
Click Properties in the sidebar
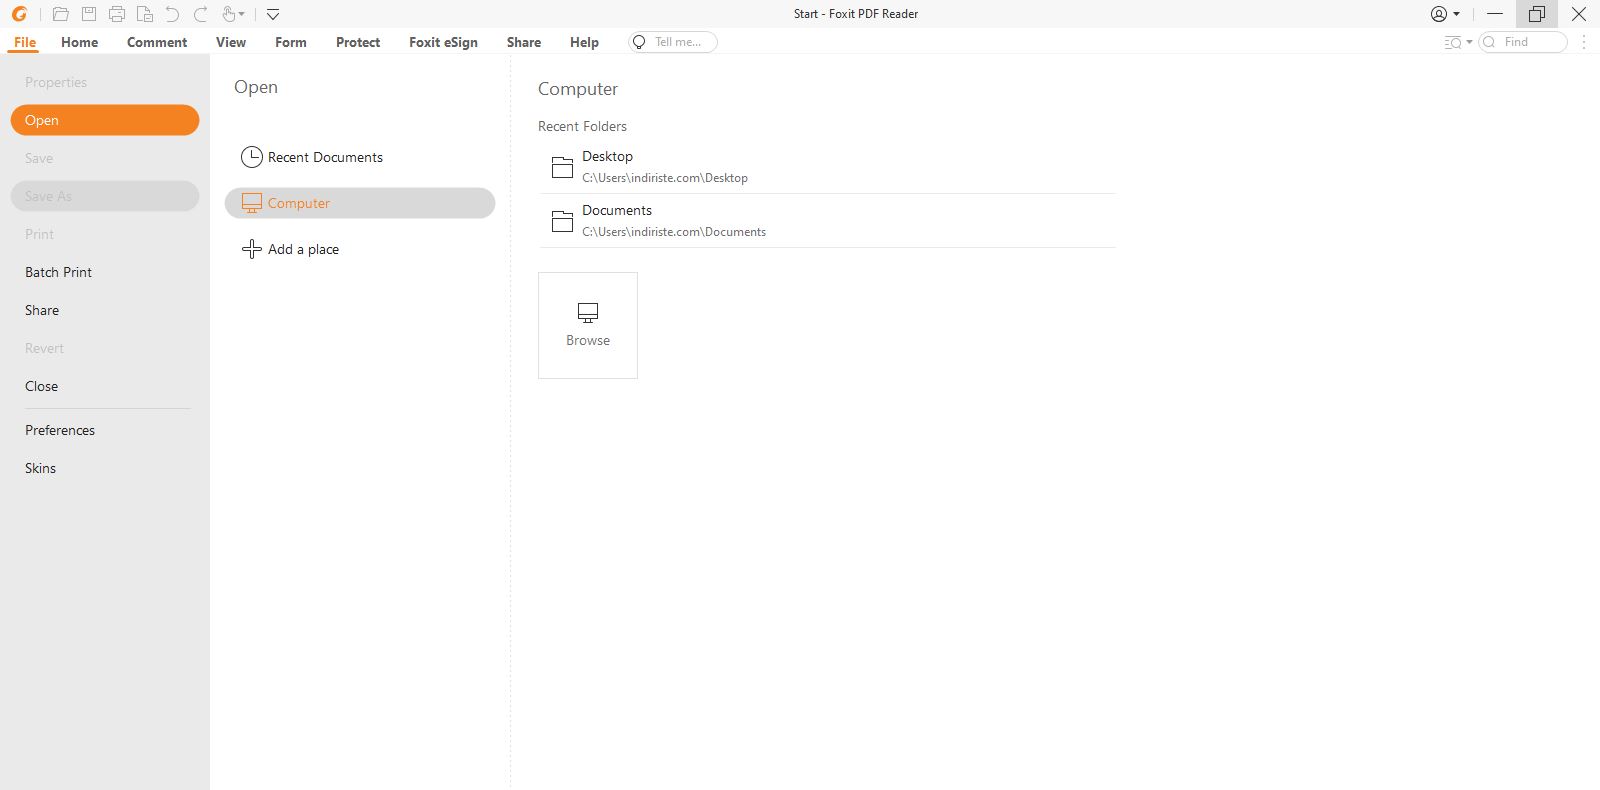point(56,82)
